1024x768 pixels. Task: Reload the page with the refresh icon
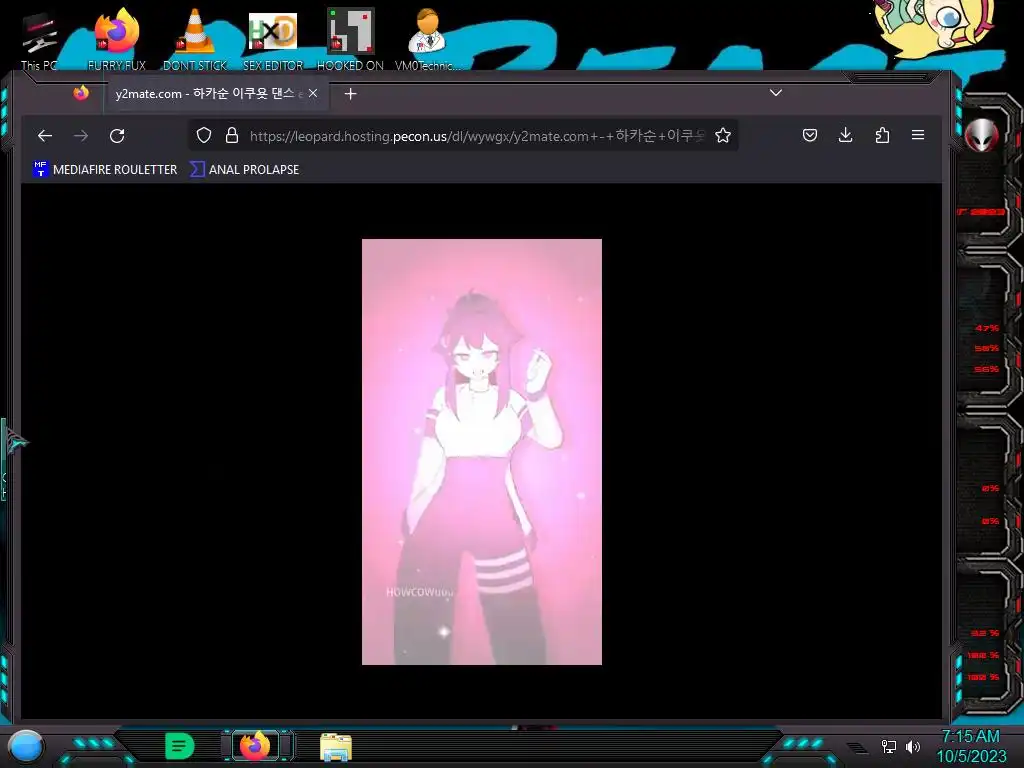coord(117,136)
